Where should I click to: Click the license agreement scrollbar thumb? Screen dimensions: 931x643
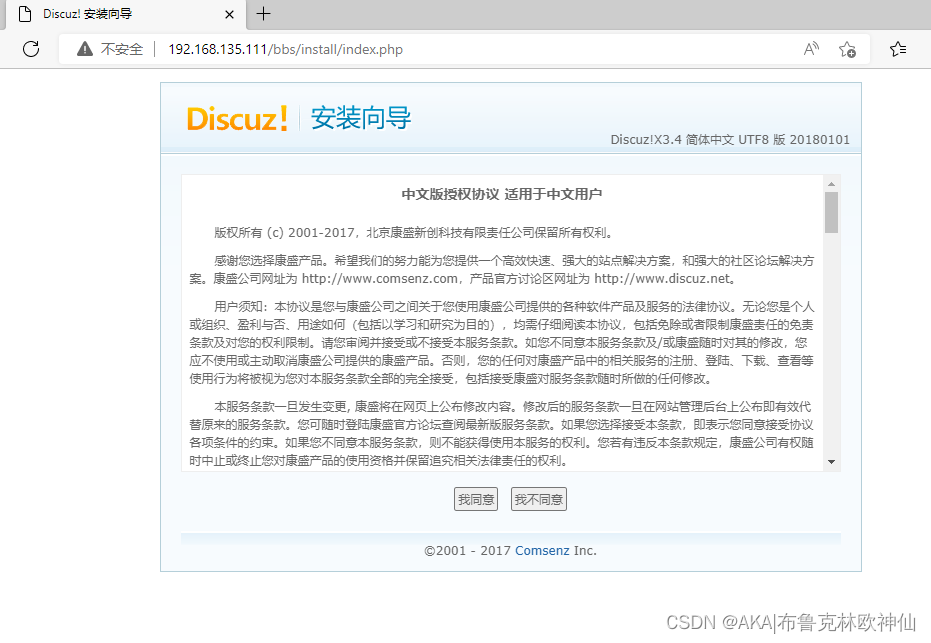pos(831,212)
